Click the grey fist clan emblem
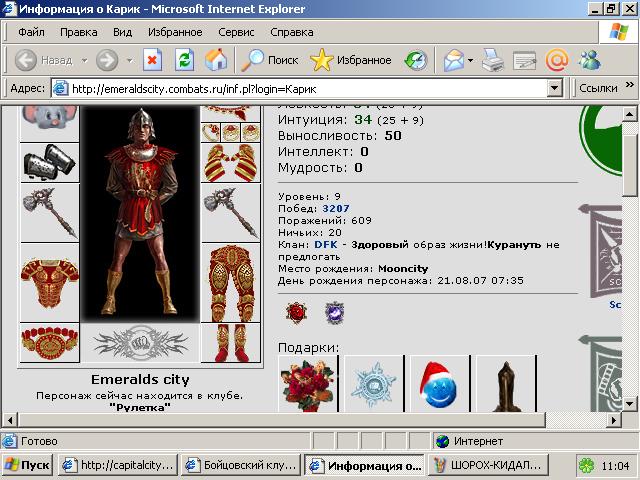The height and width of the screenshot is (480, 640). pos(140,343)
